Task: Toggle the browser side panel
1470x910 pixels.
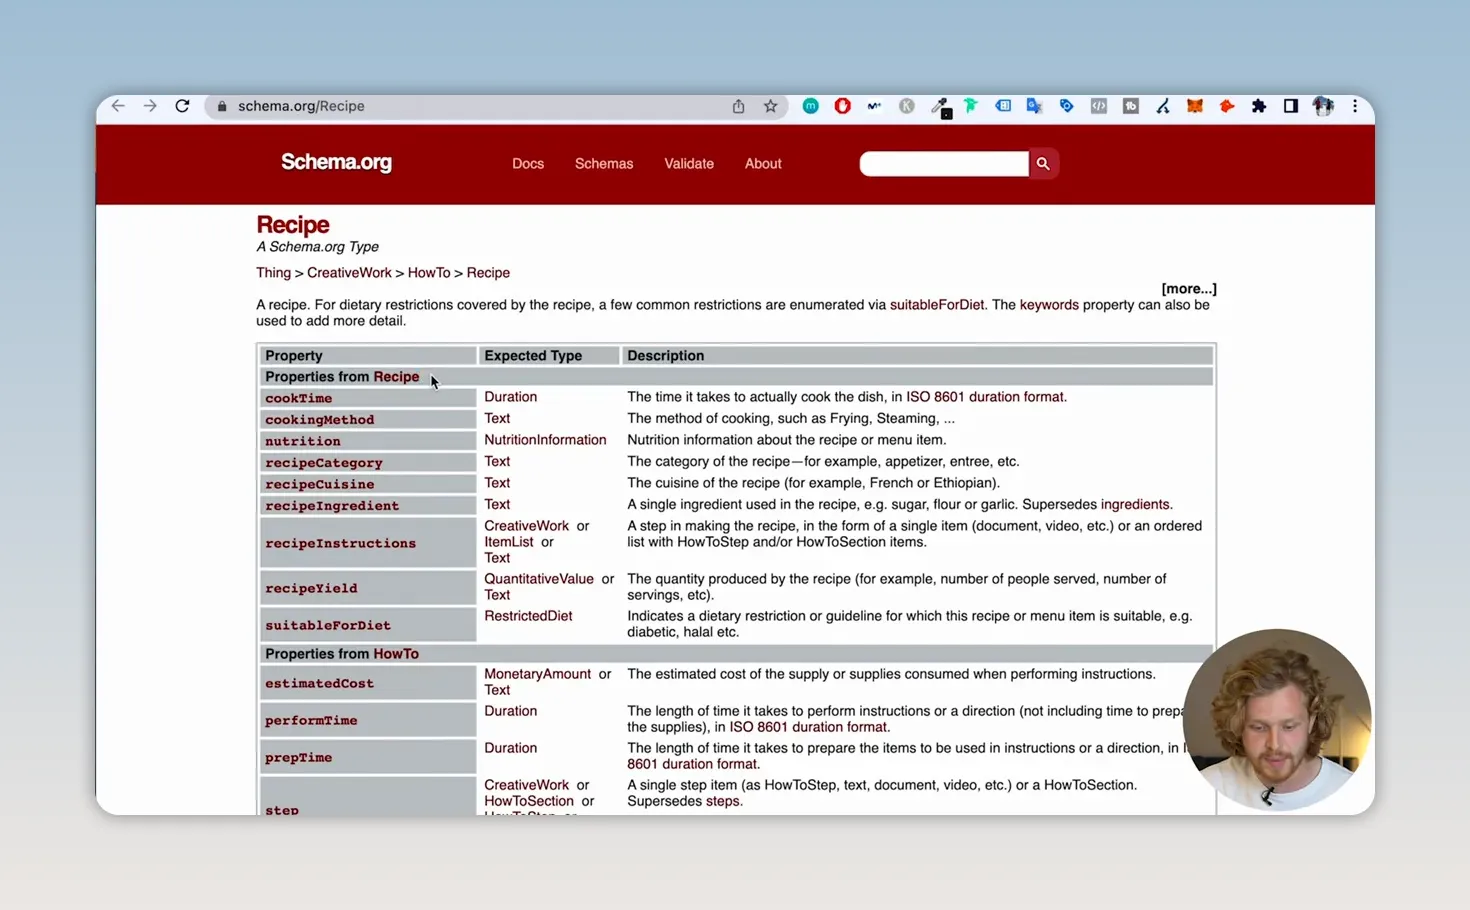Action: (1291, 106)
